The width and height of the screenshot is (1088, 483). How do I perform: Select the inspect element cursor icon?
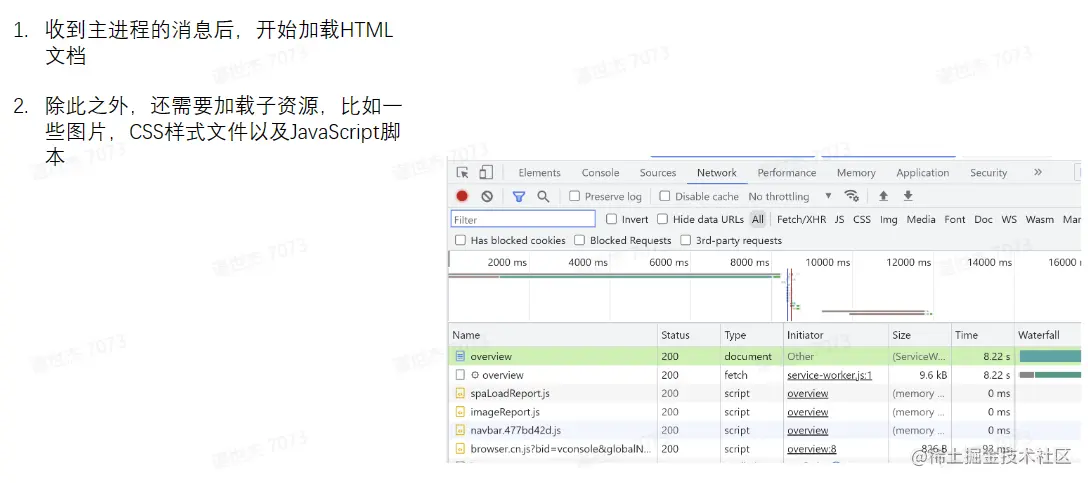[x=463, y=173]
